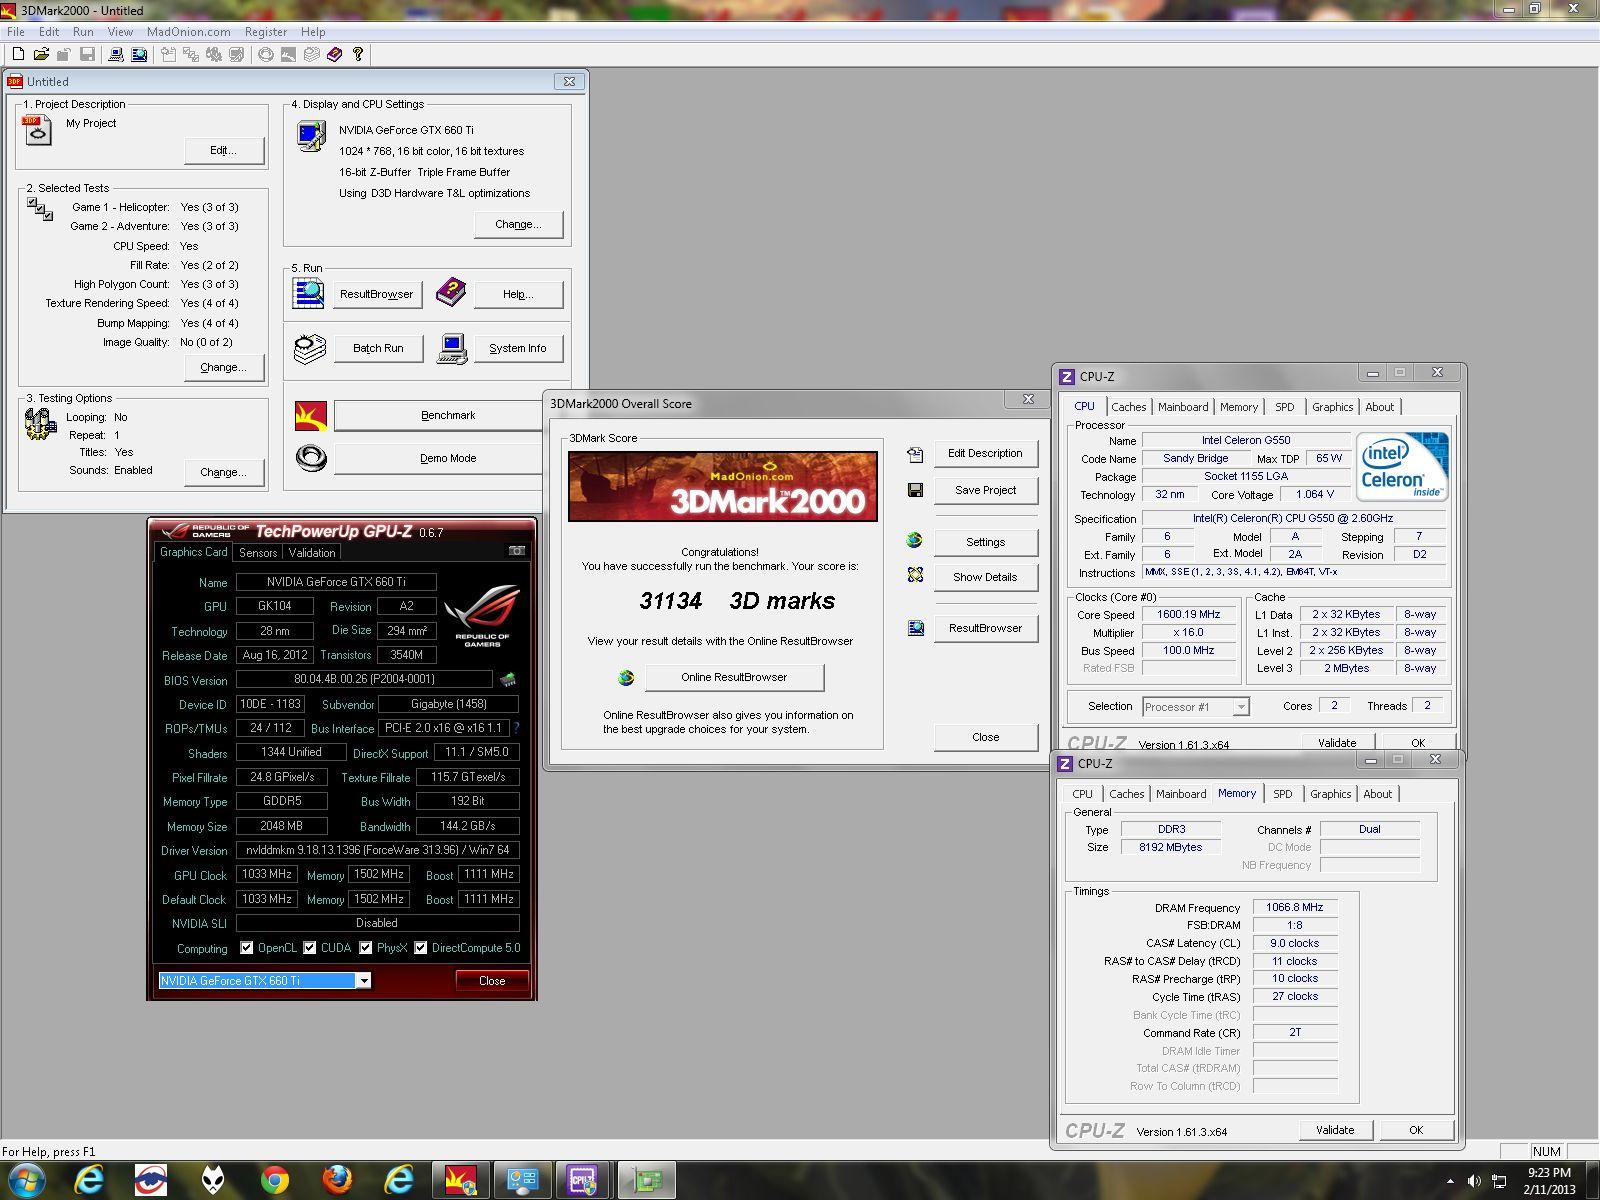Click Validate in the lower CPU-Z window
This screenshot has height=1200, width=1600.
(1335, 1130)
